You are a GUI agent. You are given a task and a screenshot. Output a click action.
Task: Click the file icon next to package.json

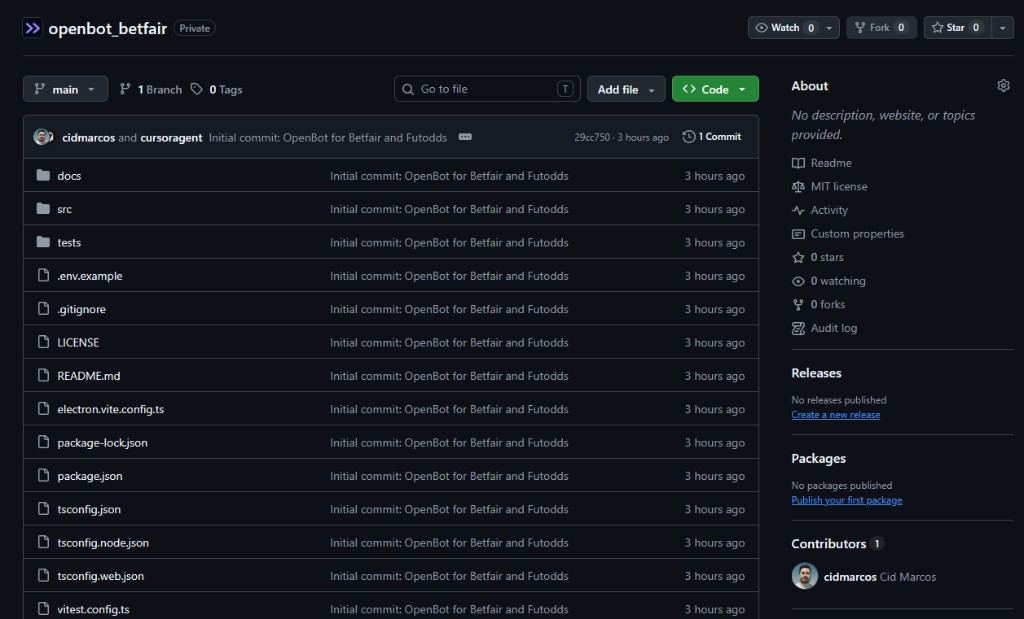pyautogui.click(x=43, y=475)
